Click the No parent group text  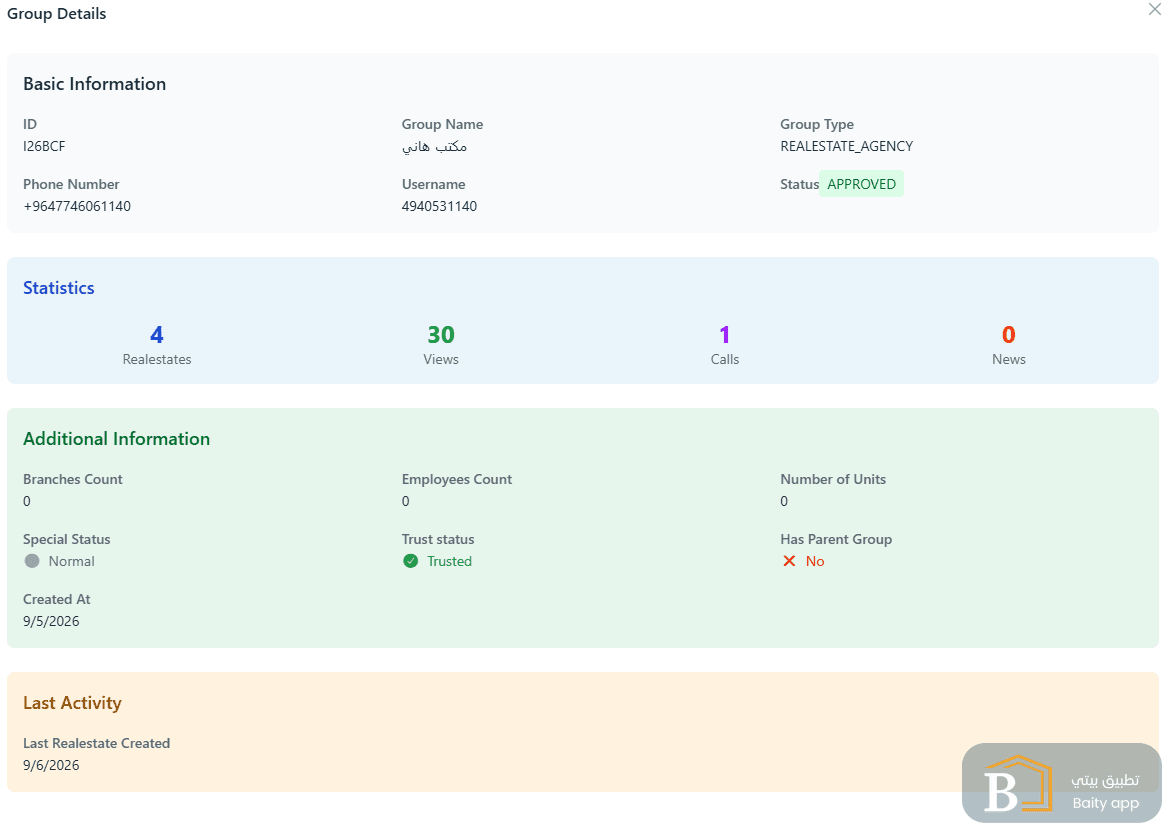click(x=815, y=561)
